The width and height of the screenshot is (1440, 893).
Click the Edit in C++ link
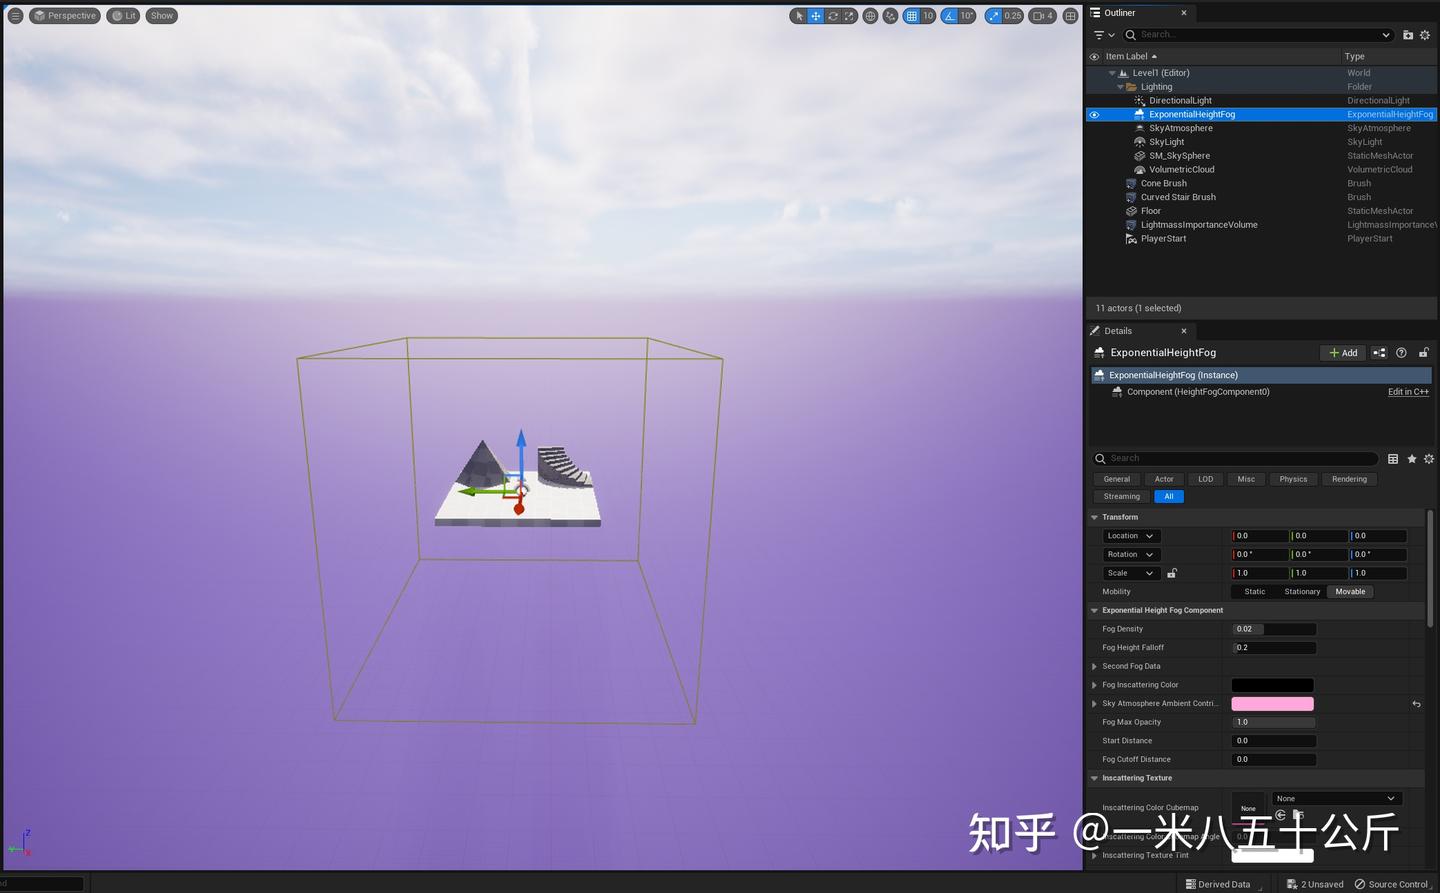point(1407,391)
